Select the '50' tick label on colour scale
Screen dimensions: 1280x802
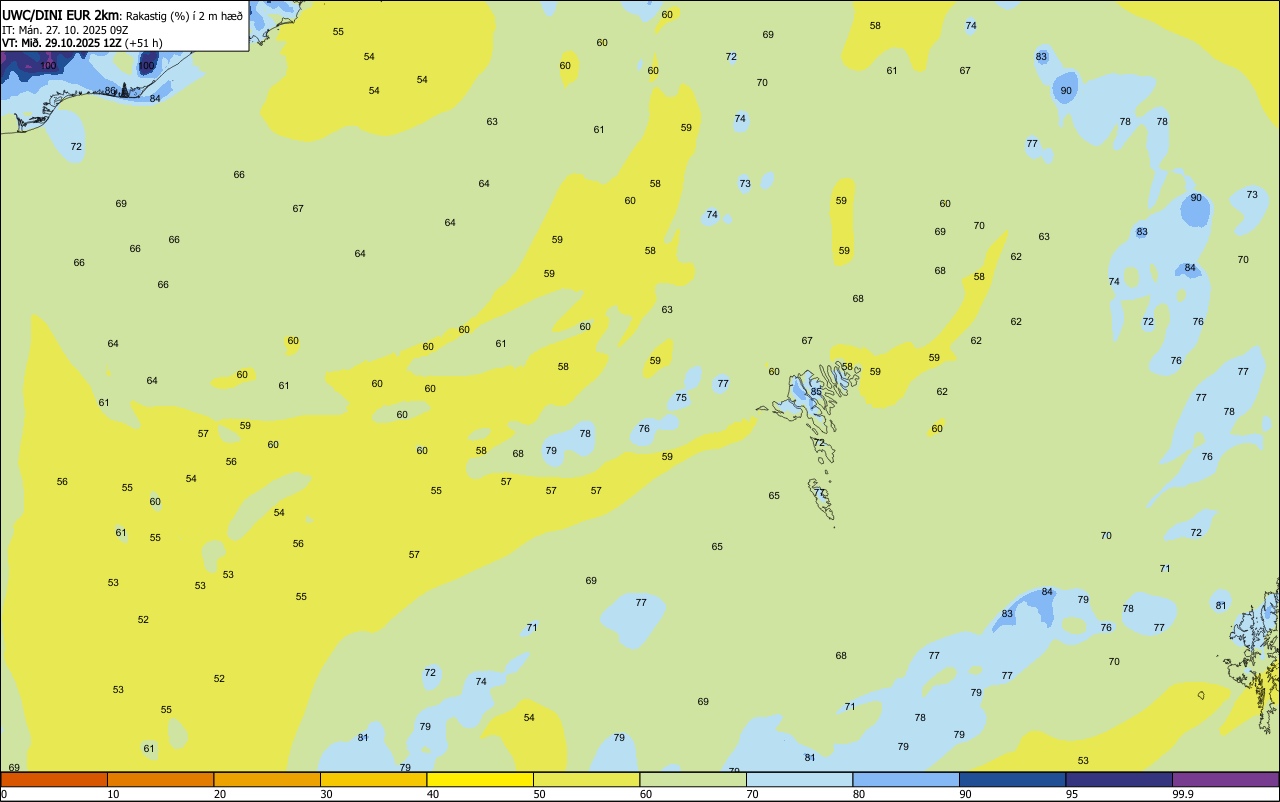[x=539, y=794]
